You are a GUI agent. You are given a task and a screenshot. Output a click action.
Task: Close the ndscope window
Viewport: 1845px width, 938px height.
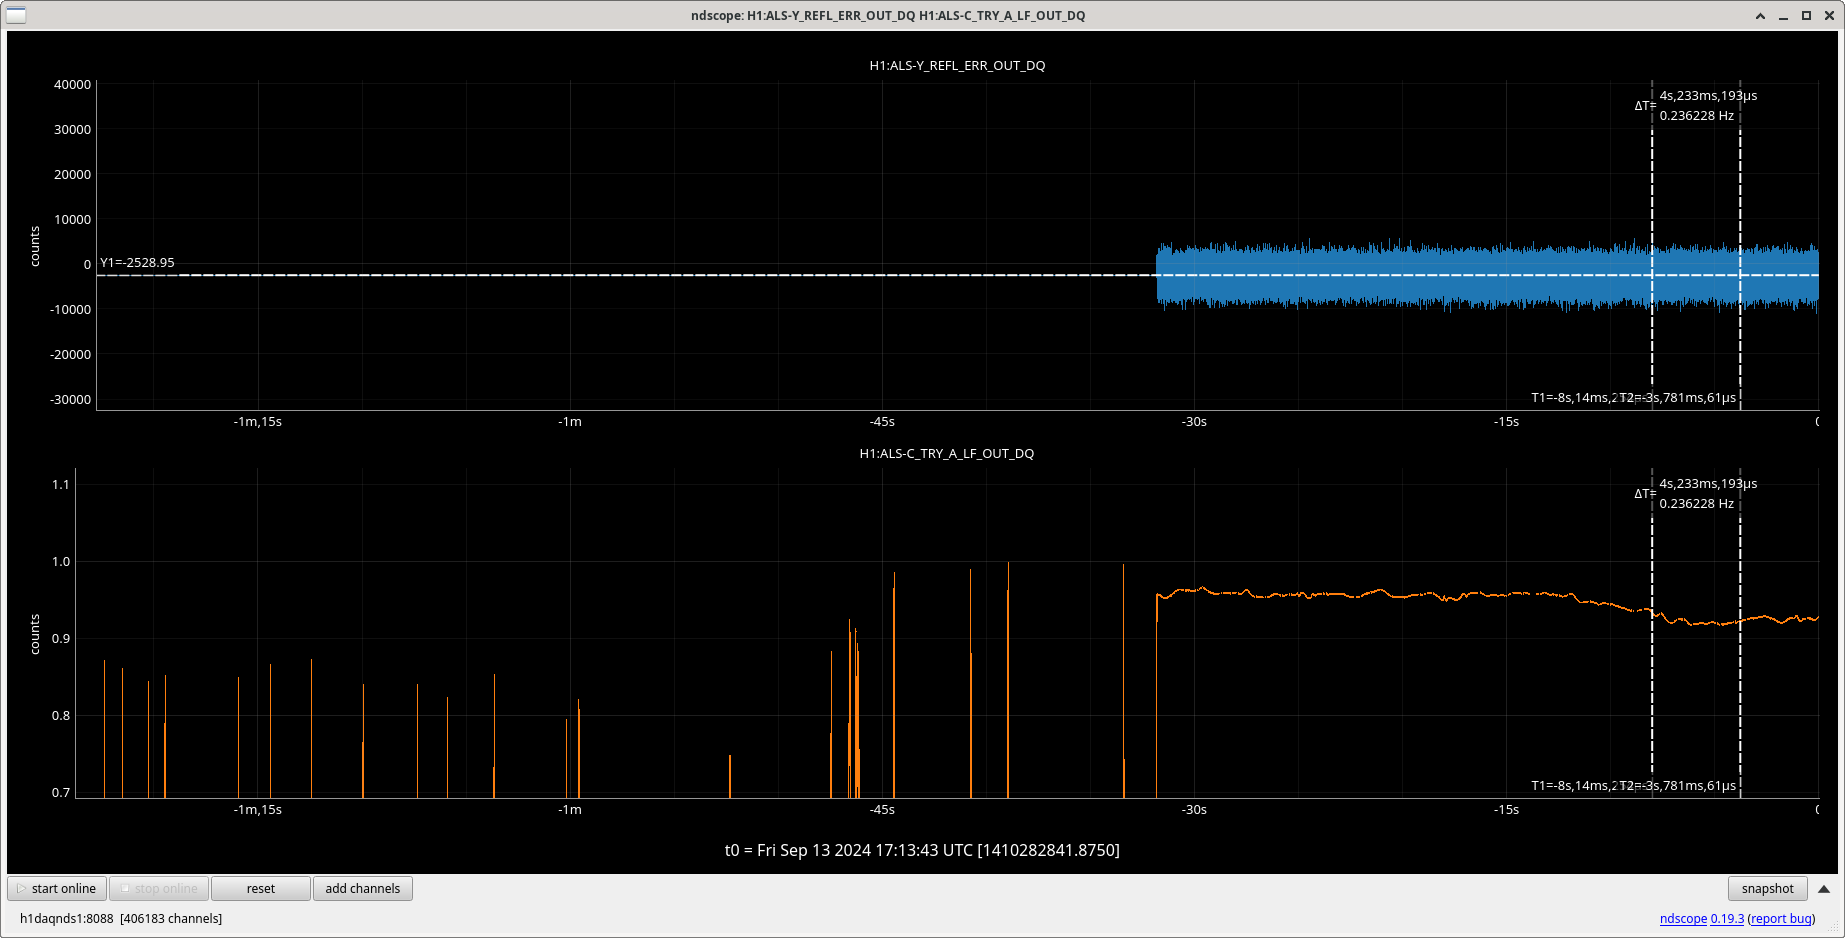coord(1830,15)
